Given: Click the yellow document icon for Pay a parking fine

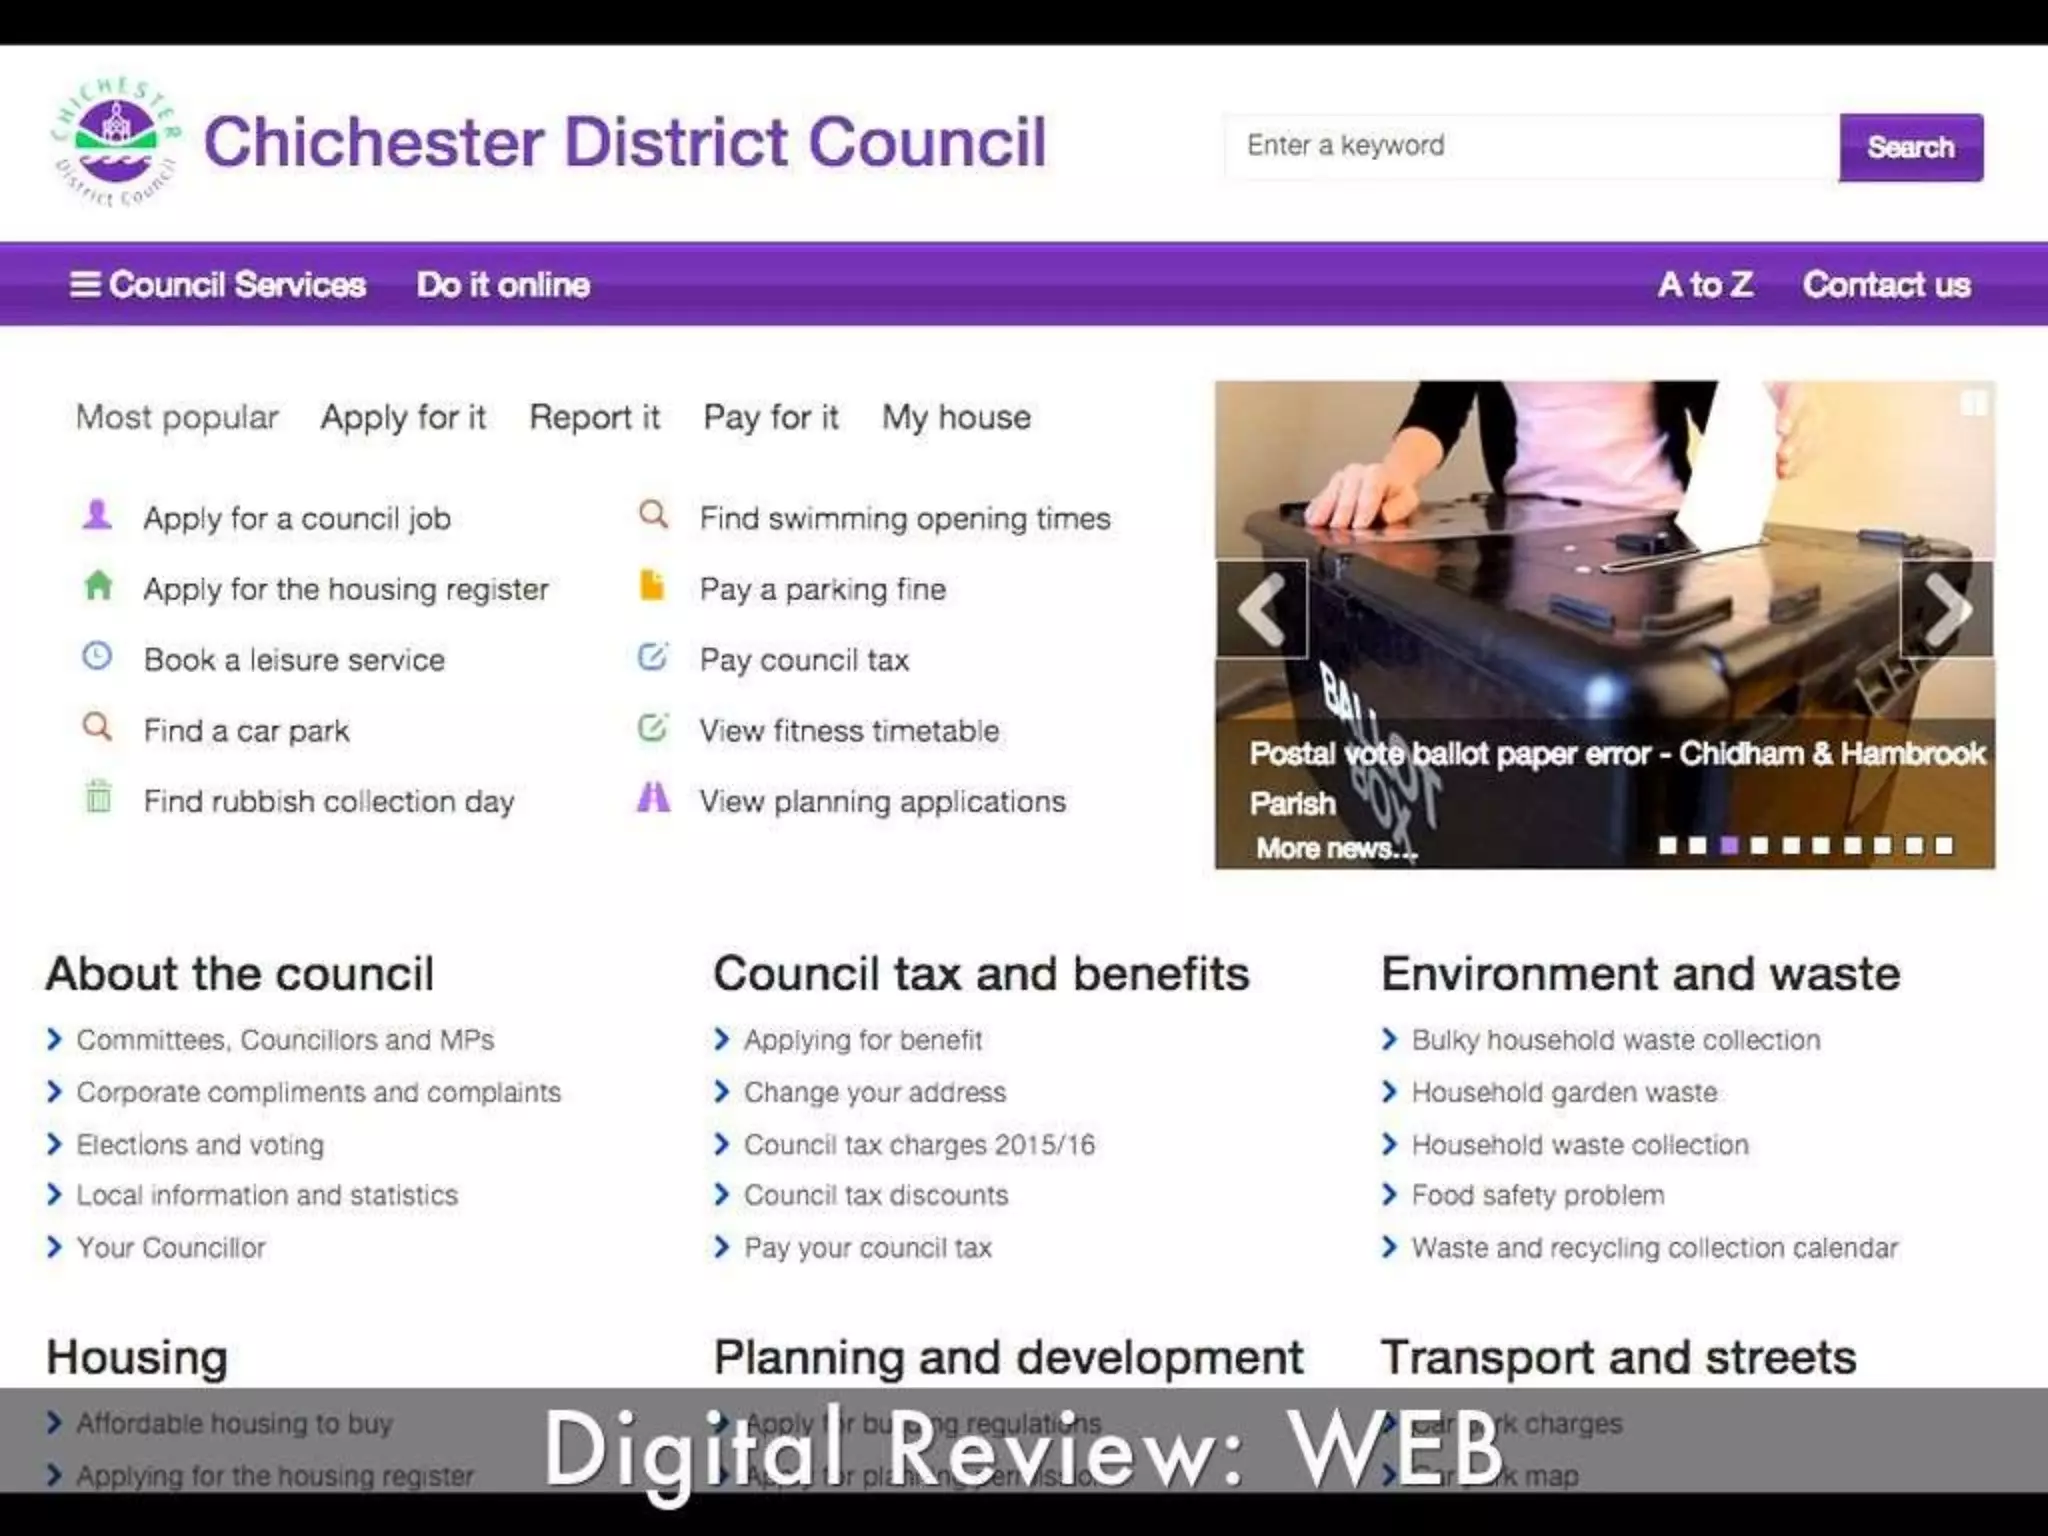Looking at the screenshot, I should [x=652, y=585].
